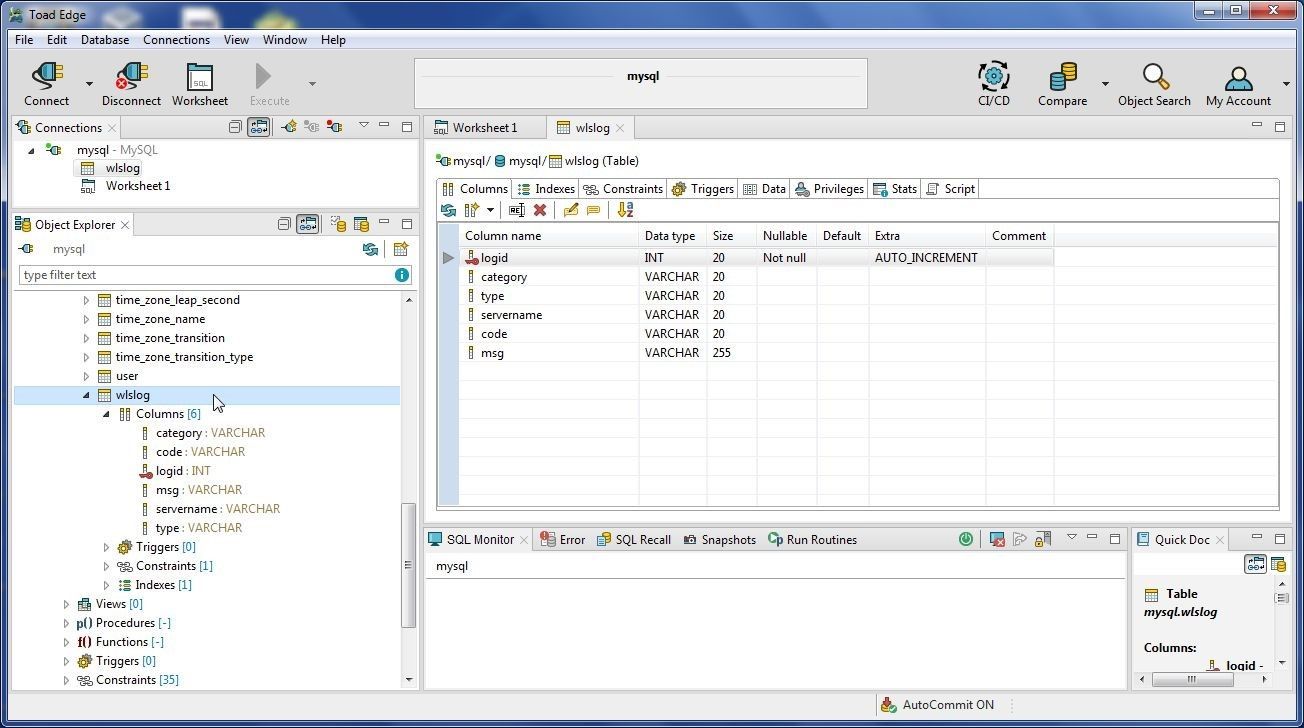1304x728 pixels.
Task: Click new connection icon in Connections panel
Action: [x=289, y=127]
